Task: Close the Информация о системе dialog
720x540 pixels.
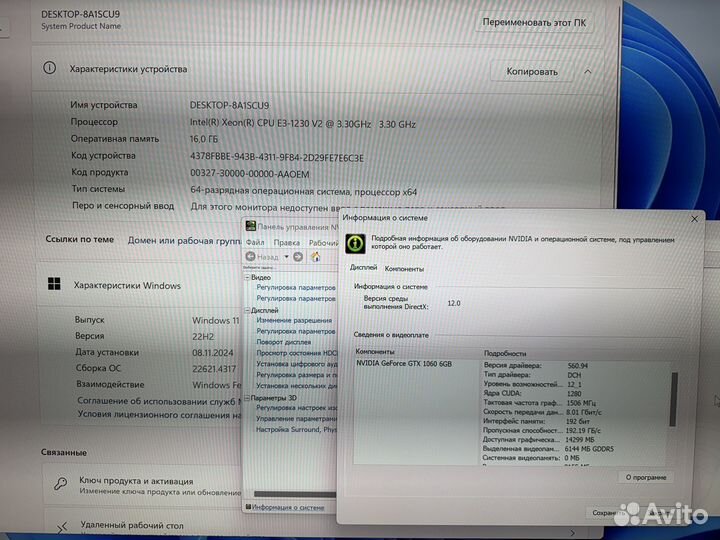Action: tap(694, 219)
